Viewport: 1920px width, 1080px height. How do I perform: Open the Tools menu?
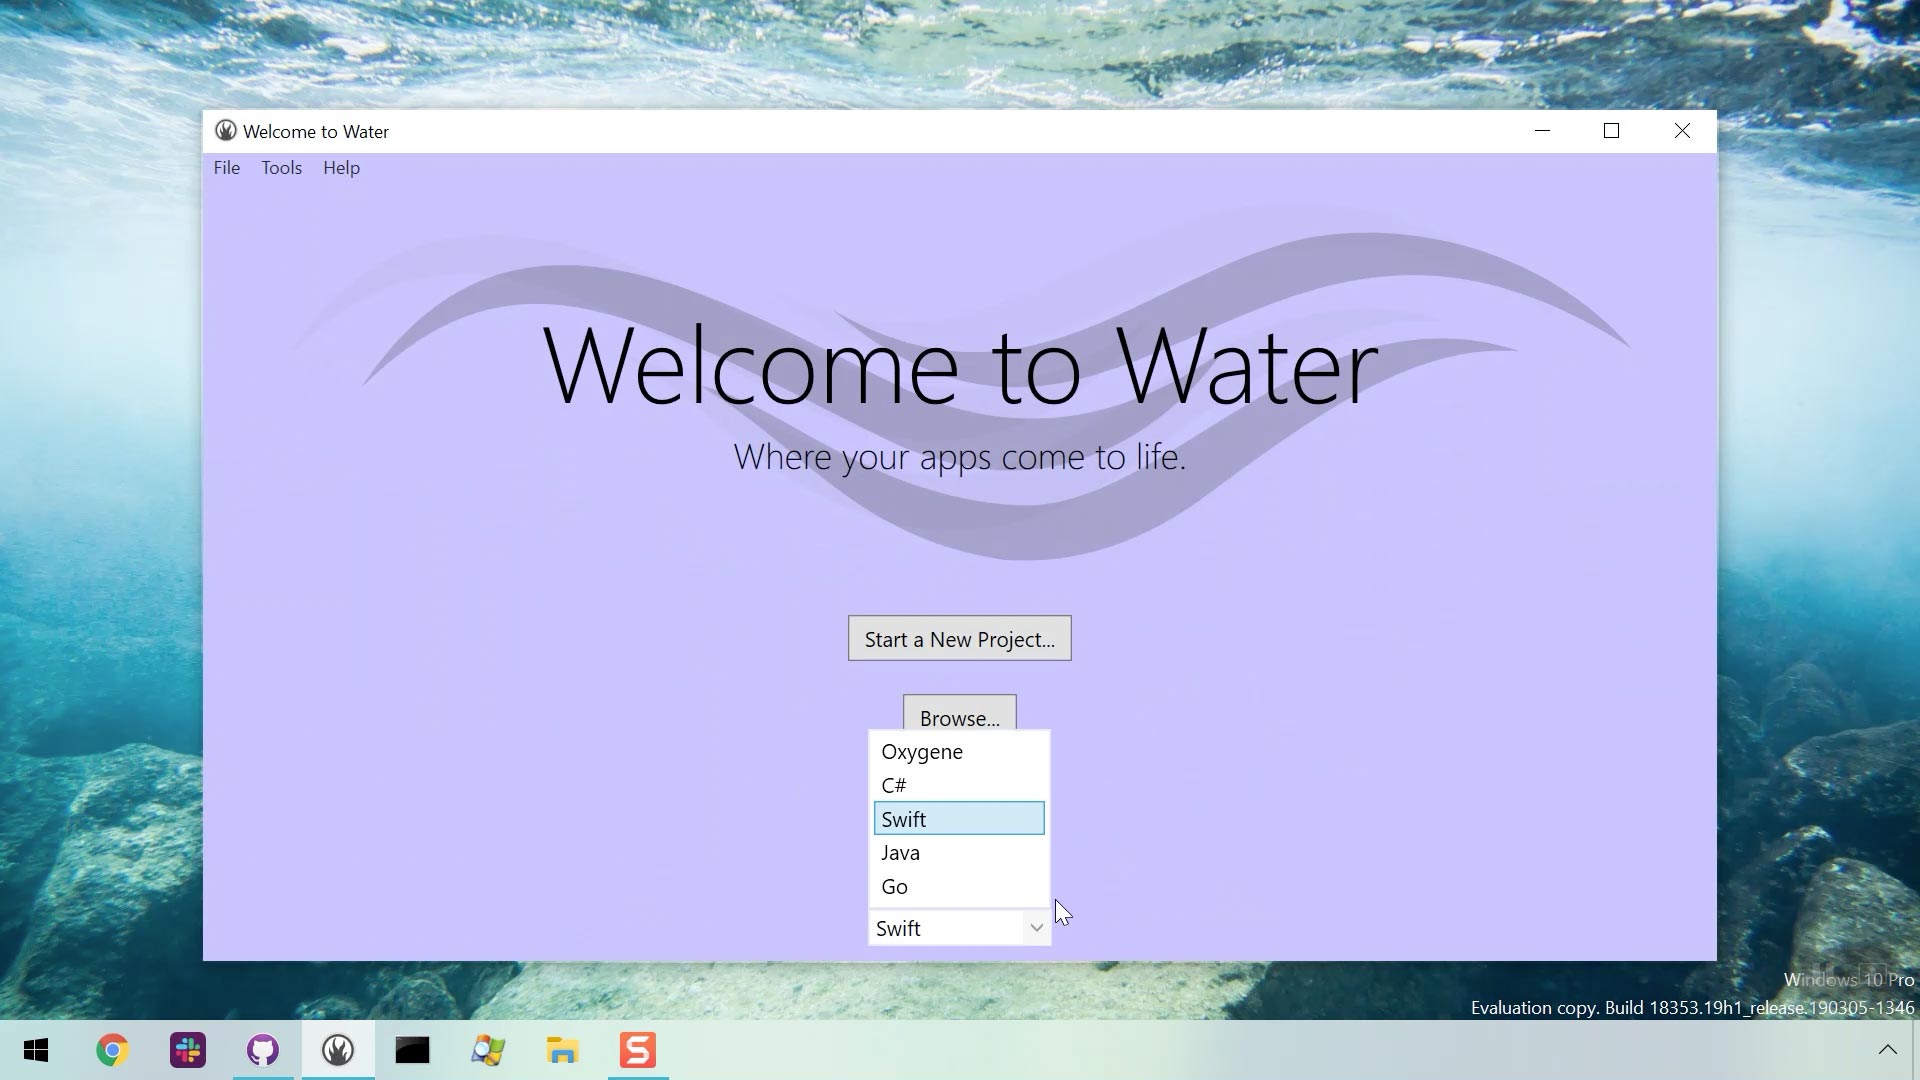pos(282,168)
